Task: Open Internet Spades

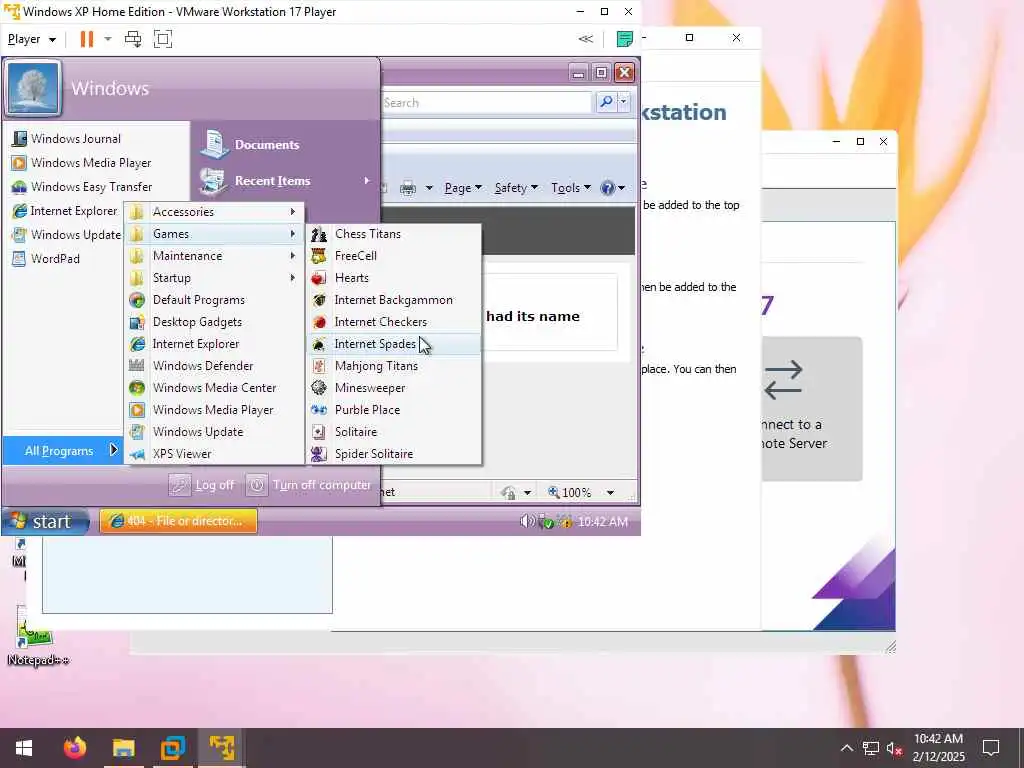Action: [394, 344]
